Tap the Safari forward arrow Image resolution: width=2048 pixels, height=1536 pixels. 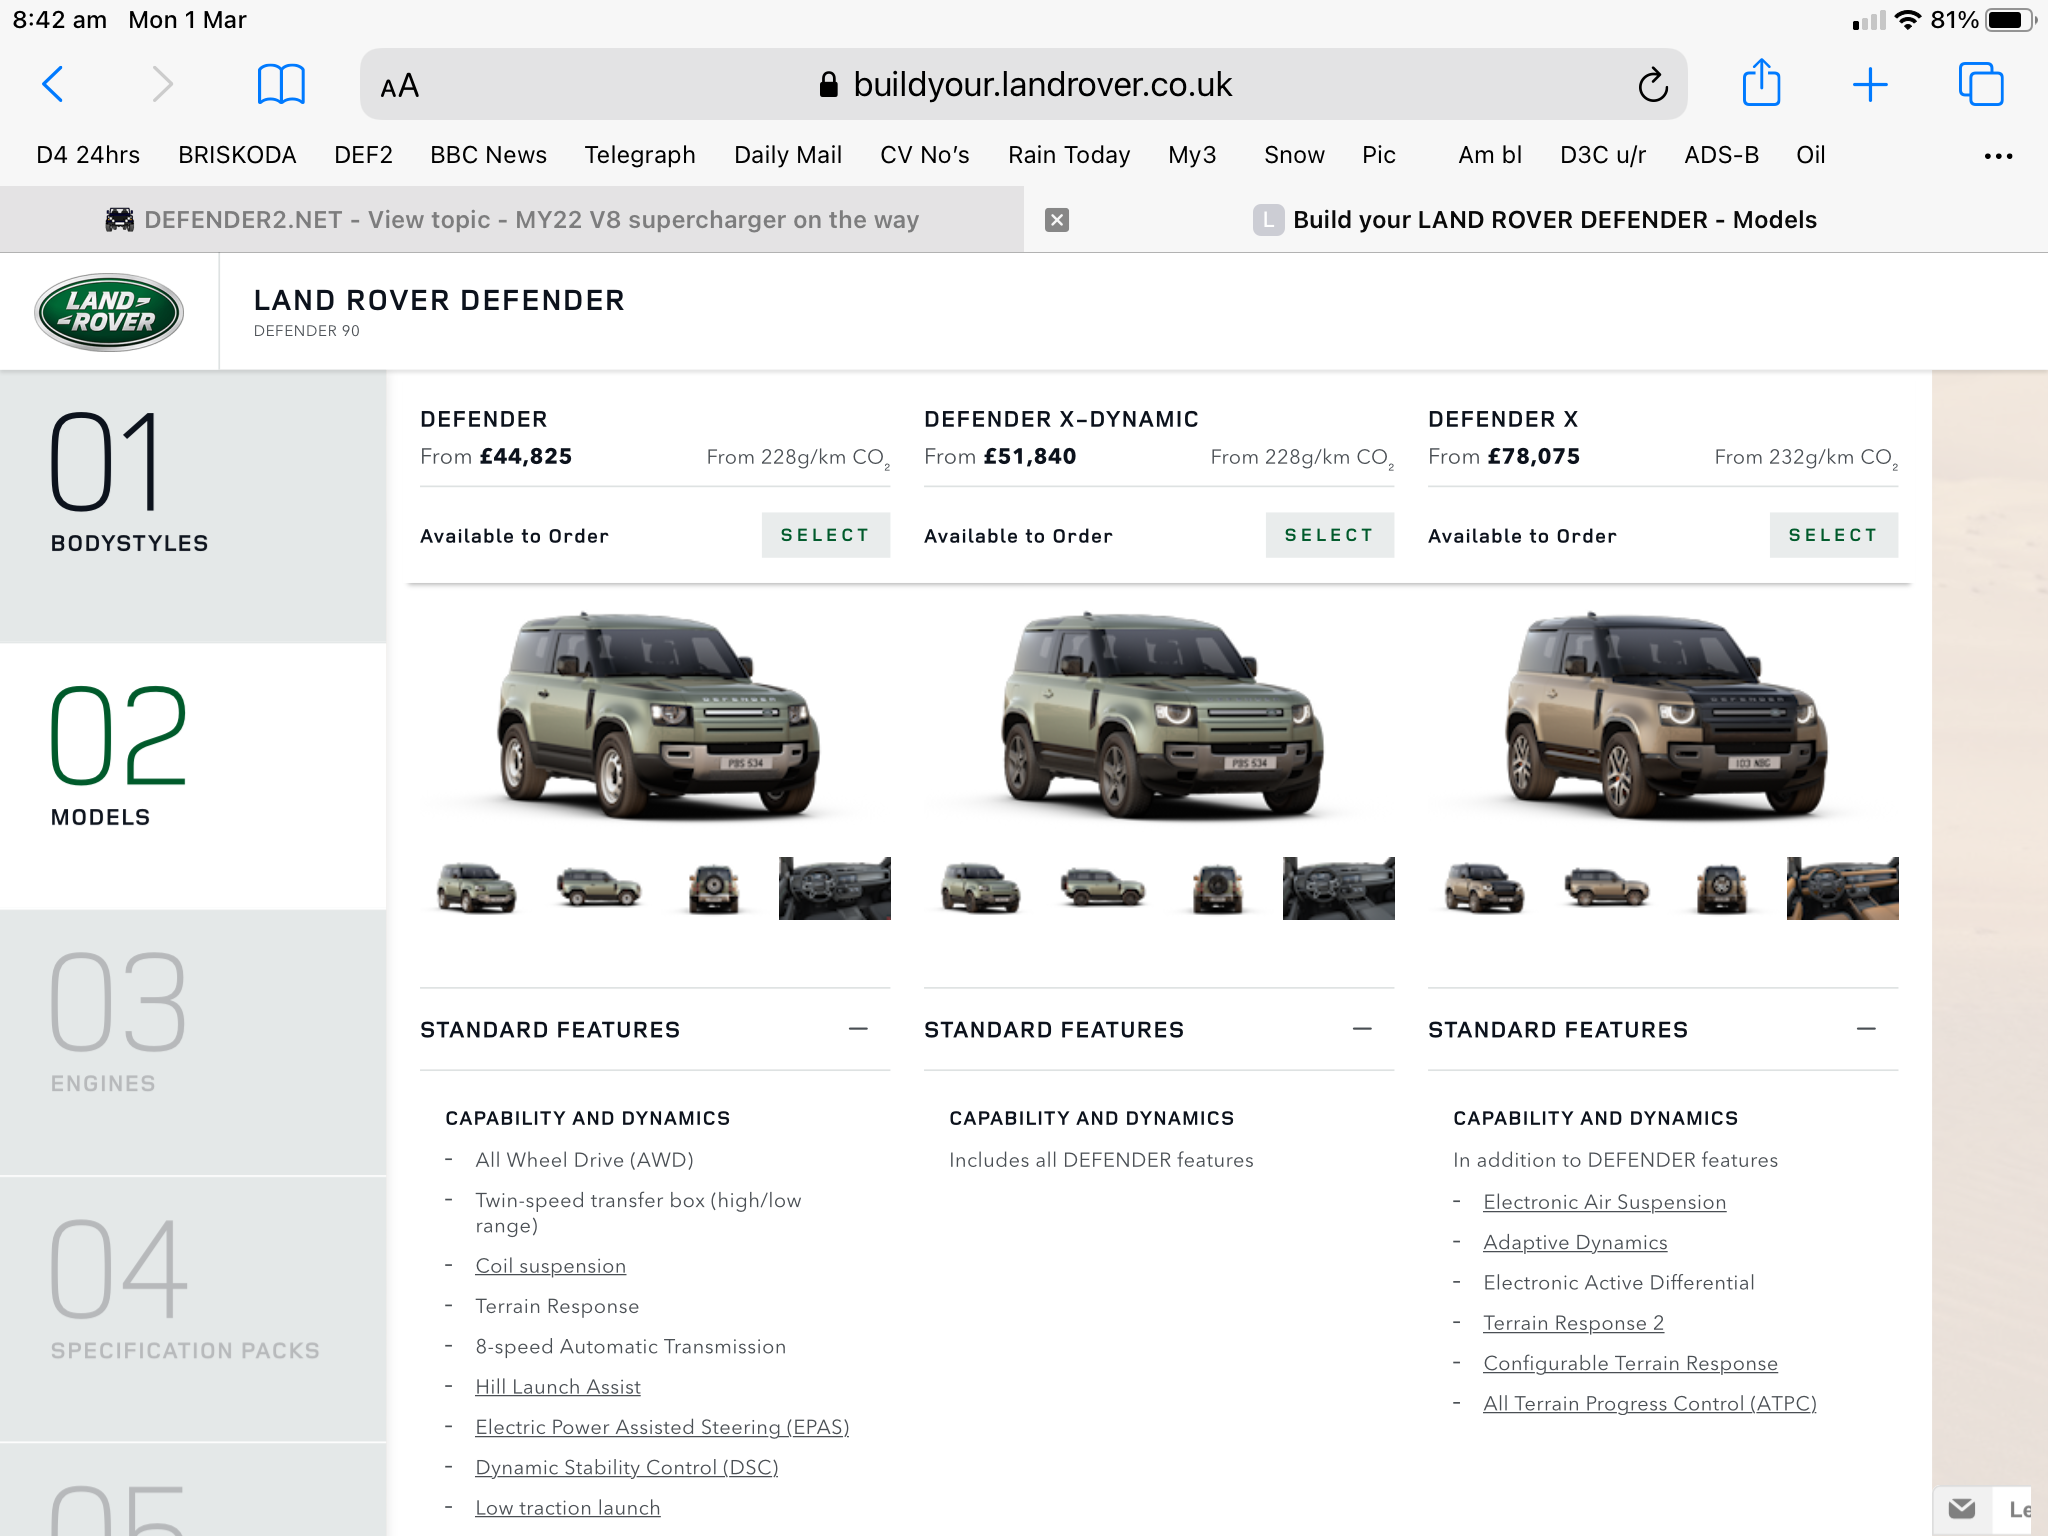click(162, 84)
